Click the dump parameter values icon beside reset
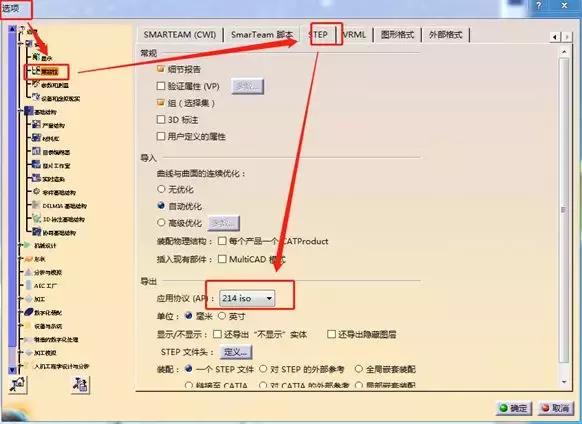The width and height of the screenshot is (582, 424). (80, 384)
